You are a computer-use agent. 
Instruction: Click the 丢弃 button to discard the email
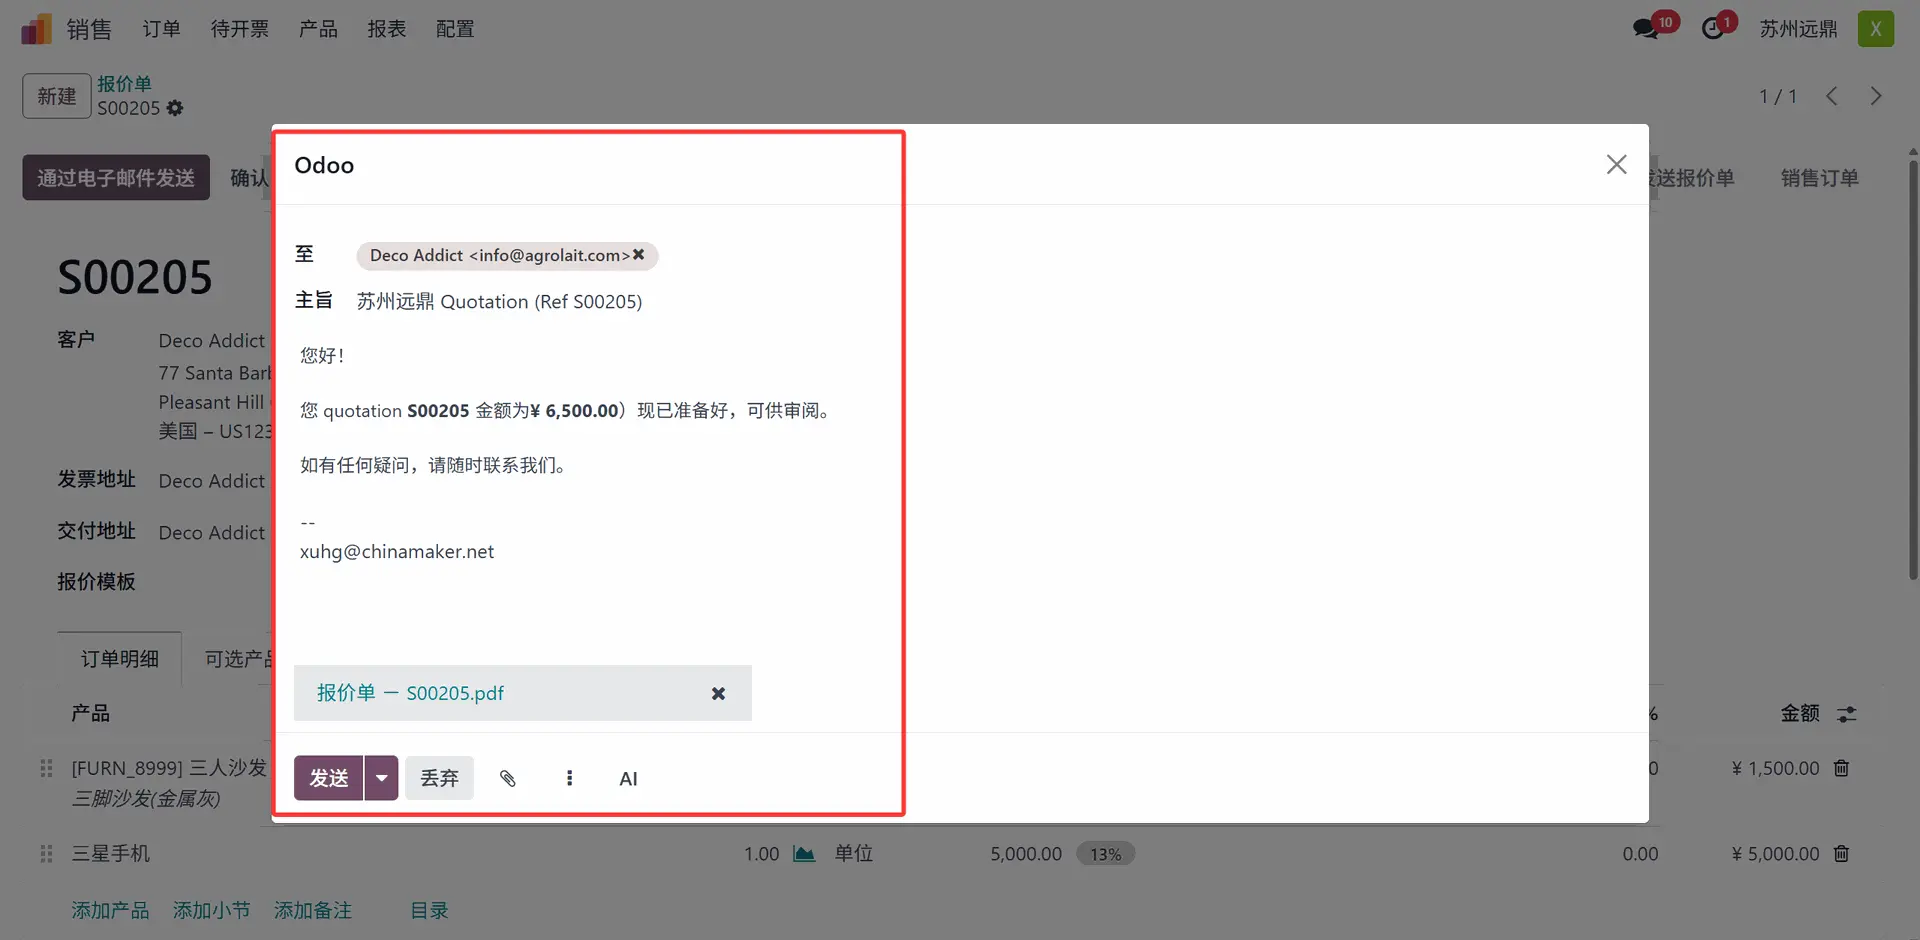[439, 778]
